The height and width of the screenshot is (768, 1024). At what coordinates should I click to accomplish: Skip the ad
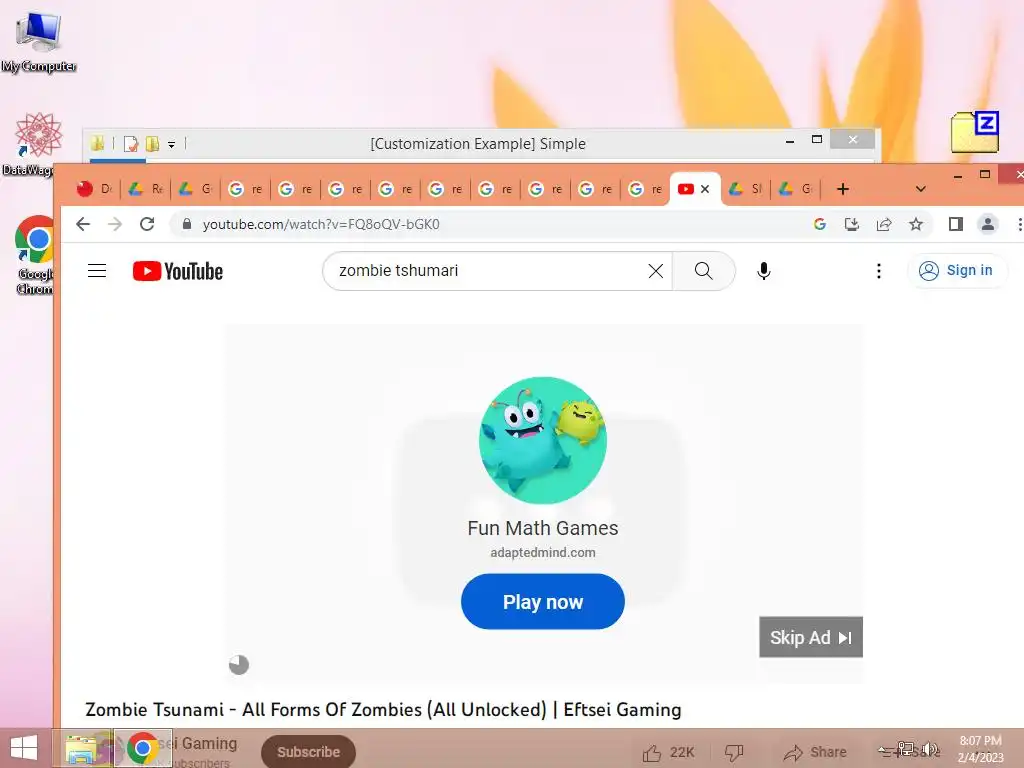pyautogui.click(x=811, y=637)
